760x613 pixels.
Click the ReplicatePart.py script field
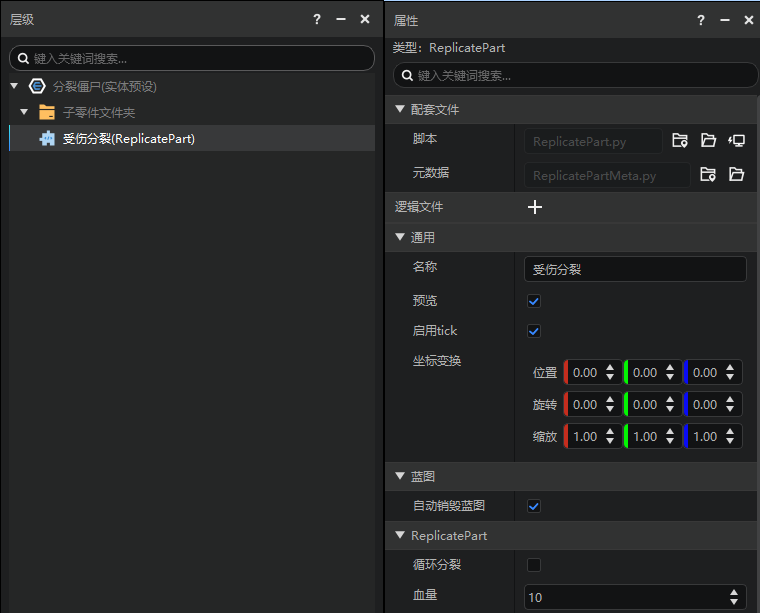[593, 141]
